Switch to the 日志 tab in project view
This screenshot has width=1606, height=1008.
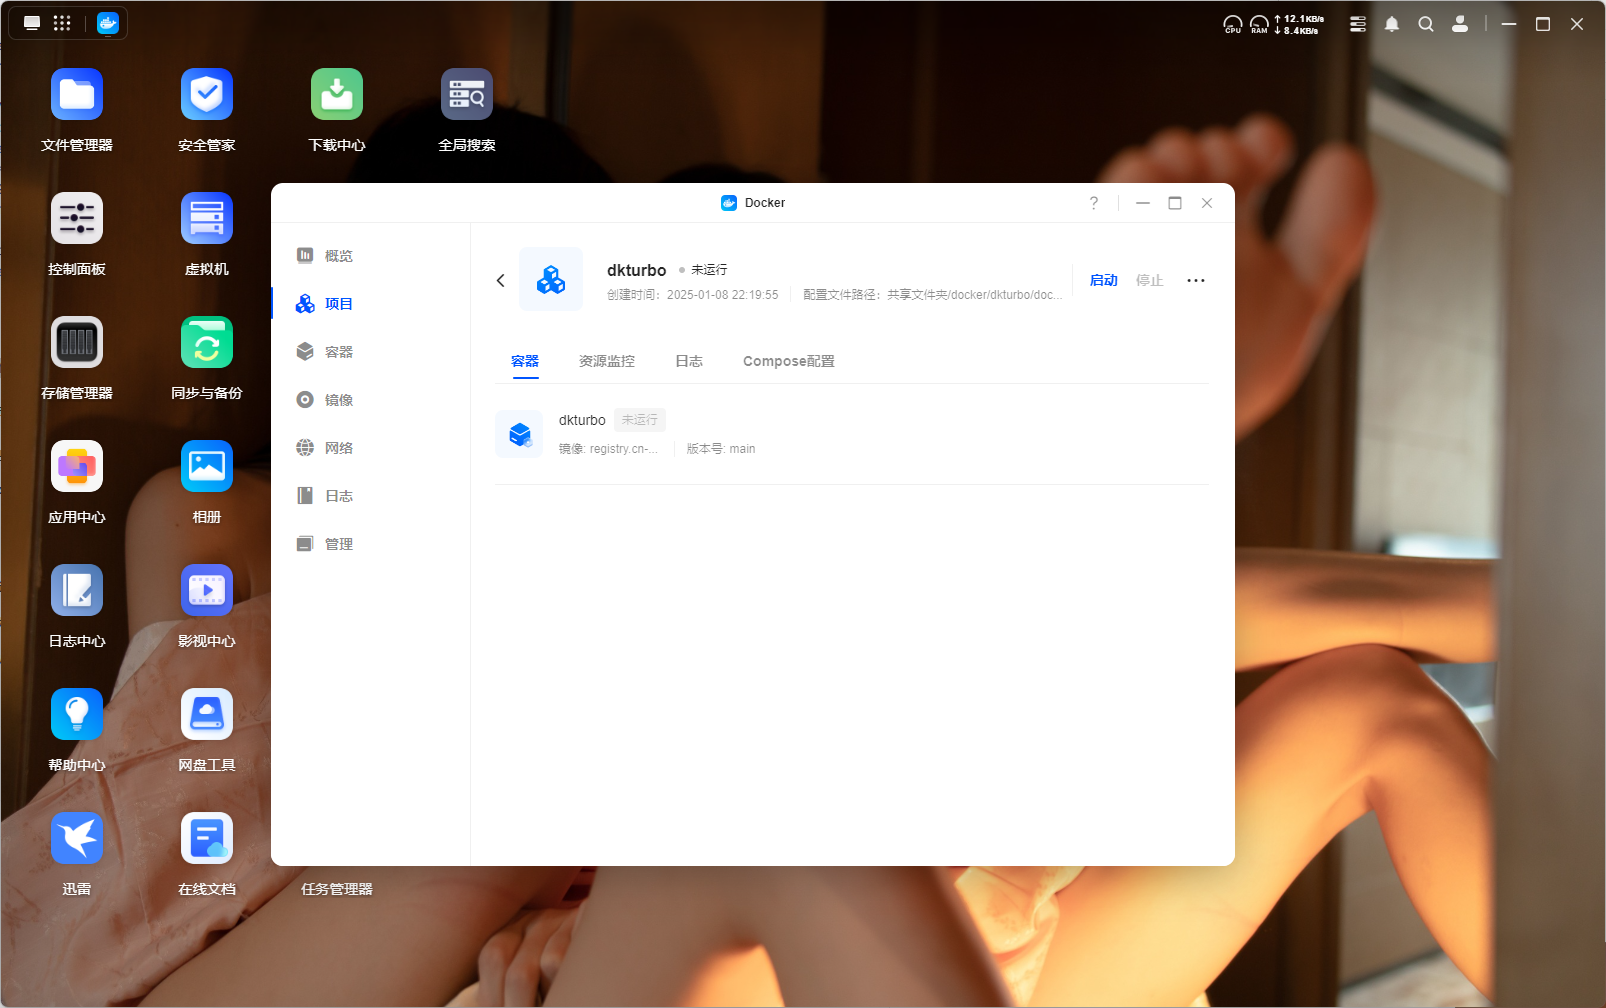[x=689, y=361]
